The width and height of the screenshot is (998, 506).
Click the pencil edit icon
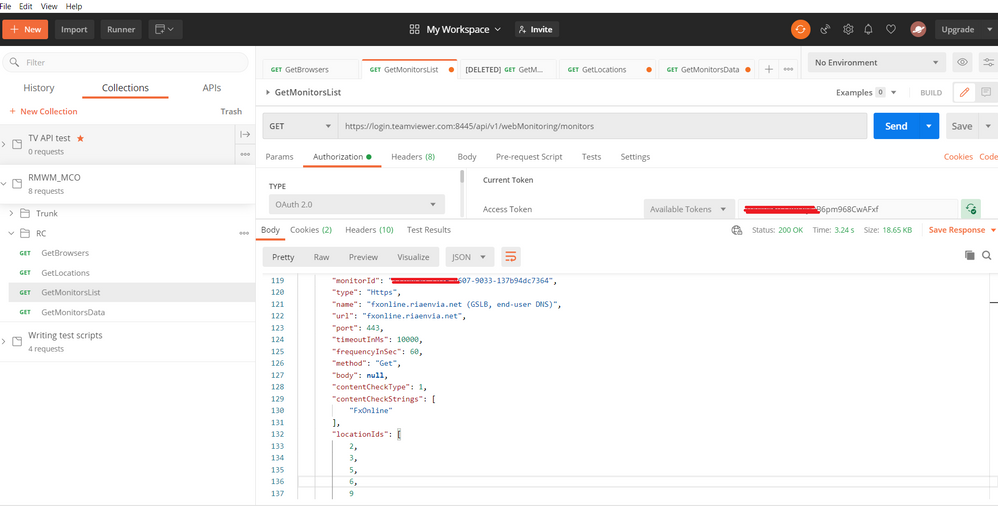(964, 92)
